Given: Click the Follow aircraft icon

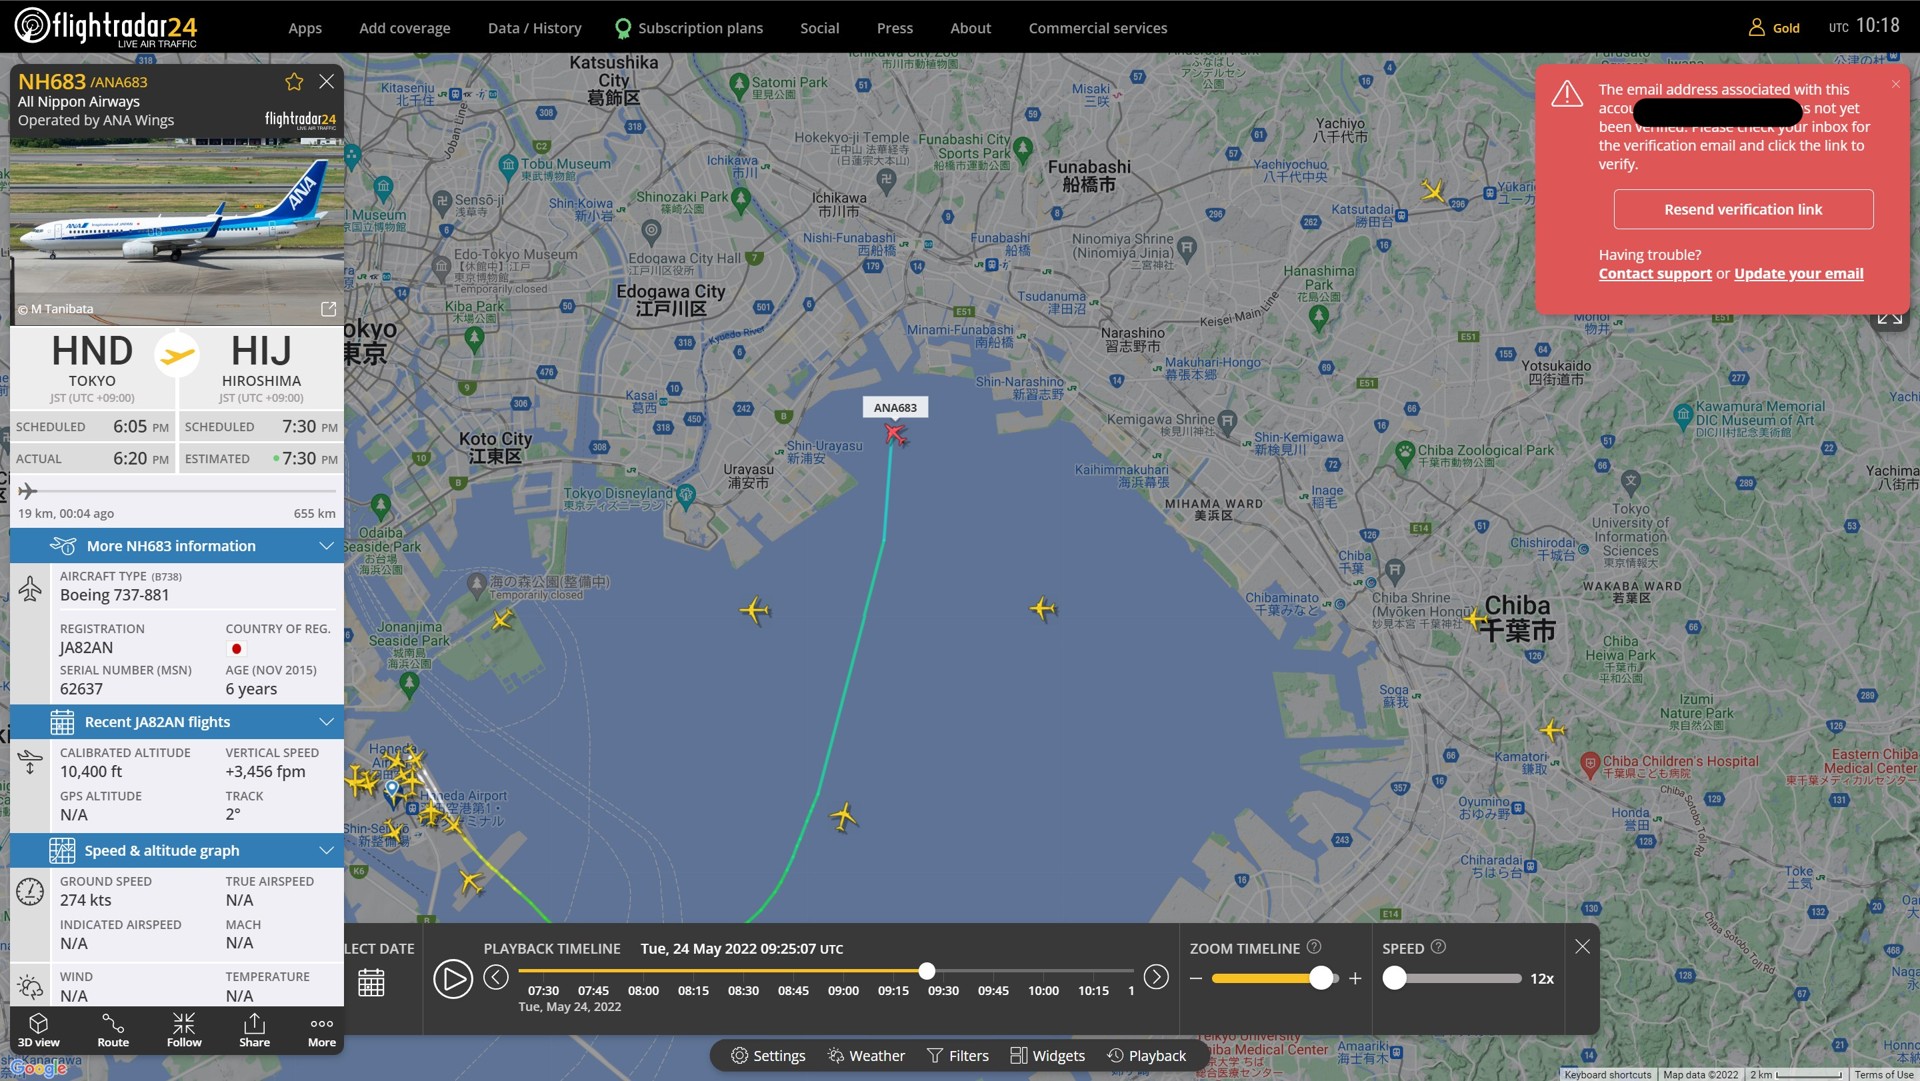Looking at the screenshot, I should 184,1030.
